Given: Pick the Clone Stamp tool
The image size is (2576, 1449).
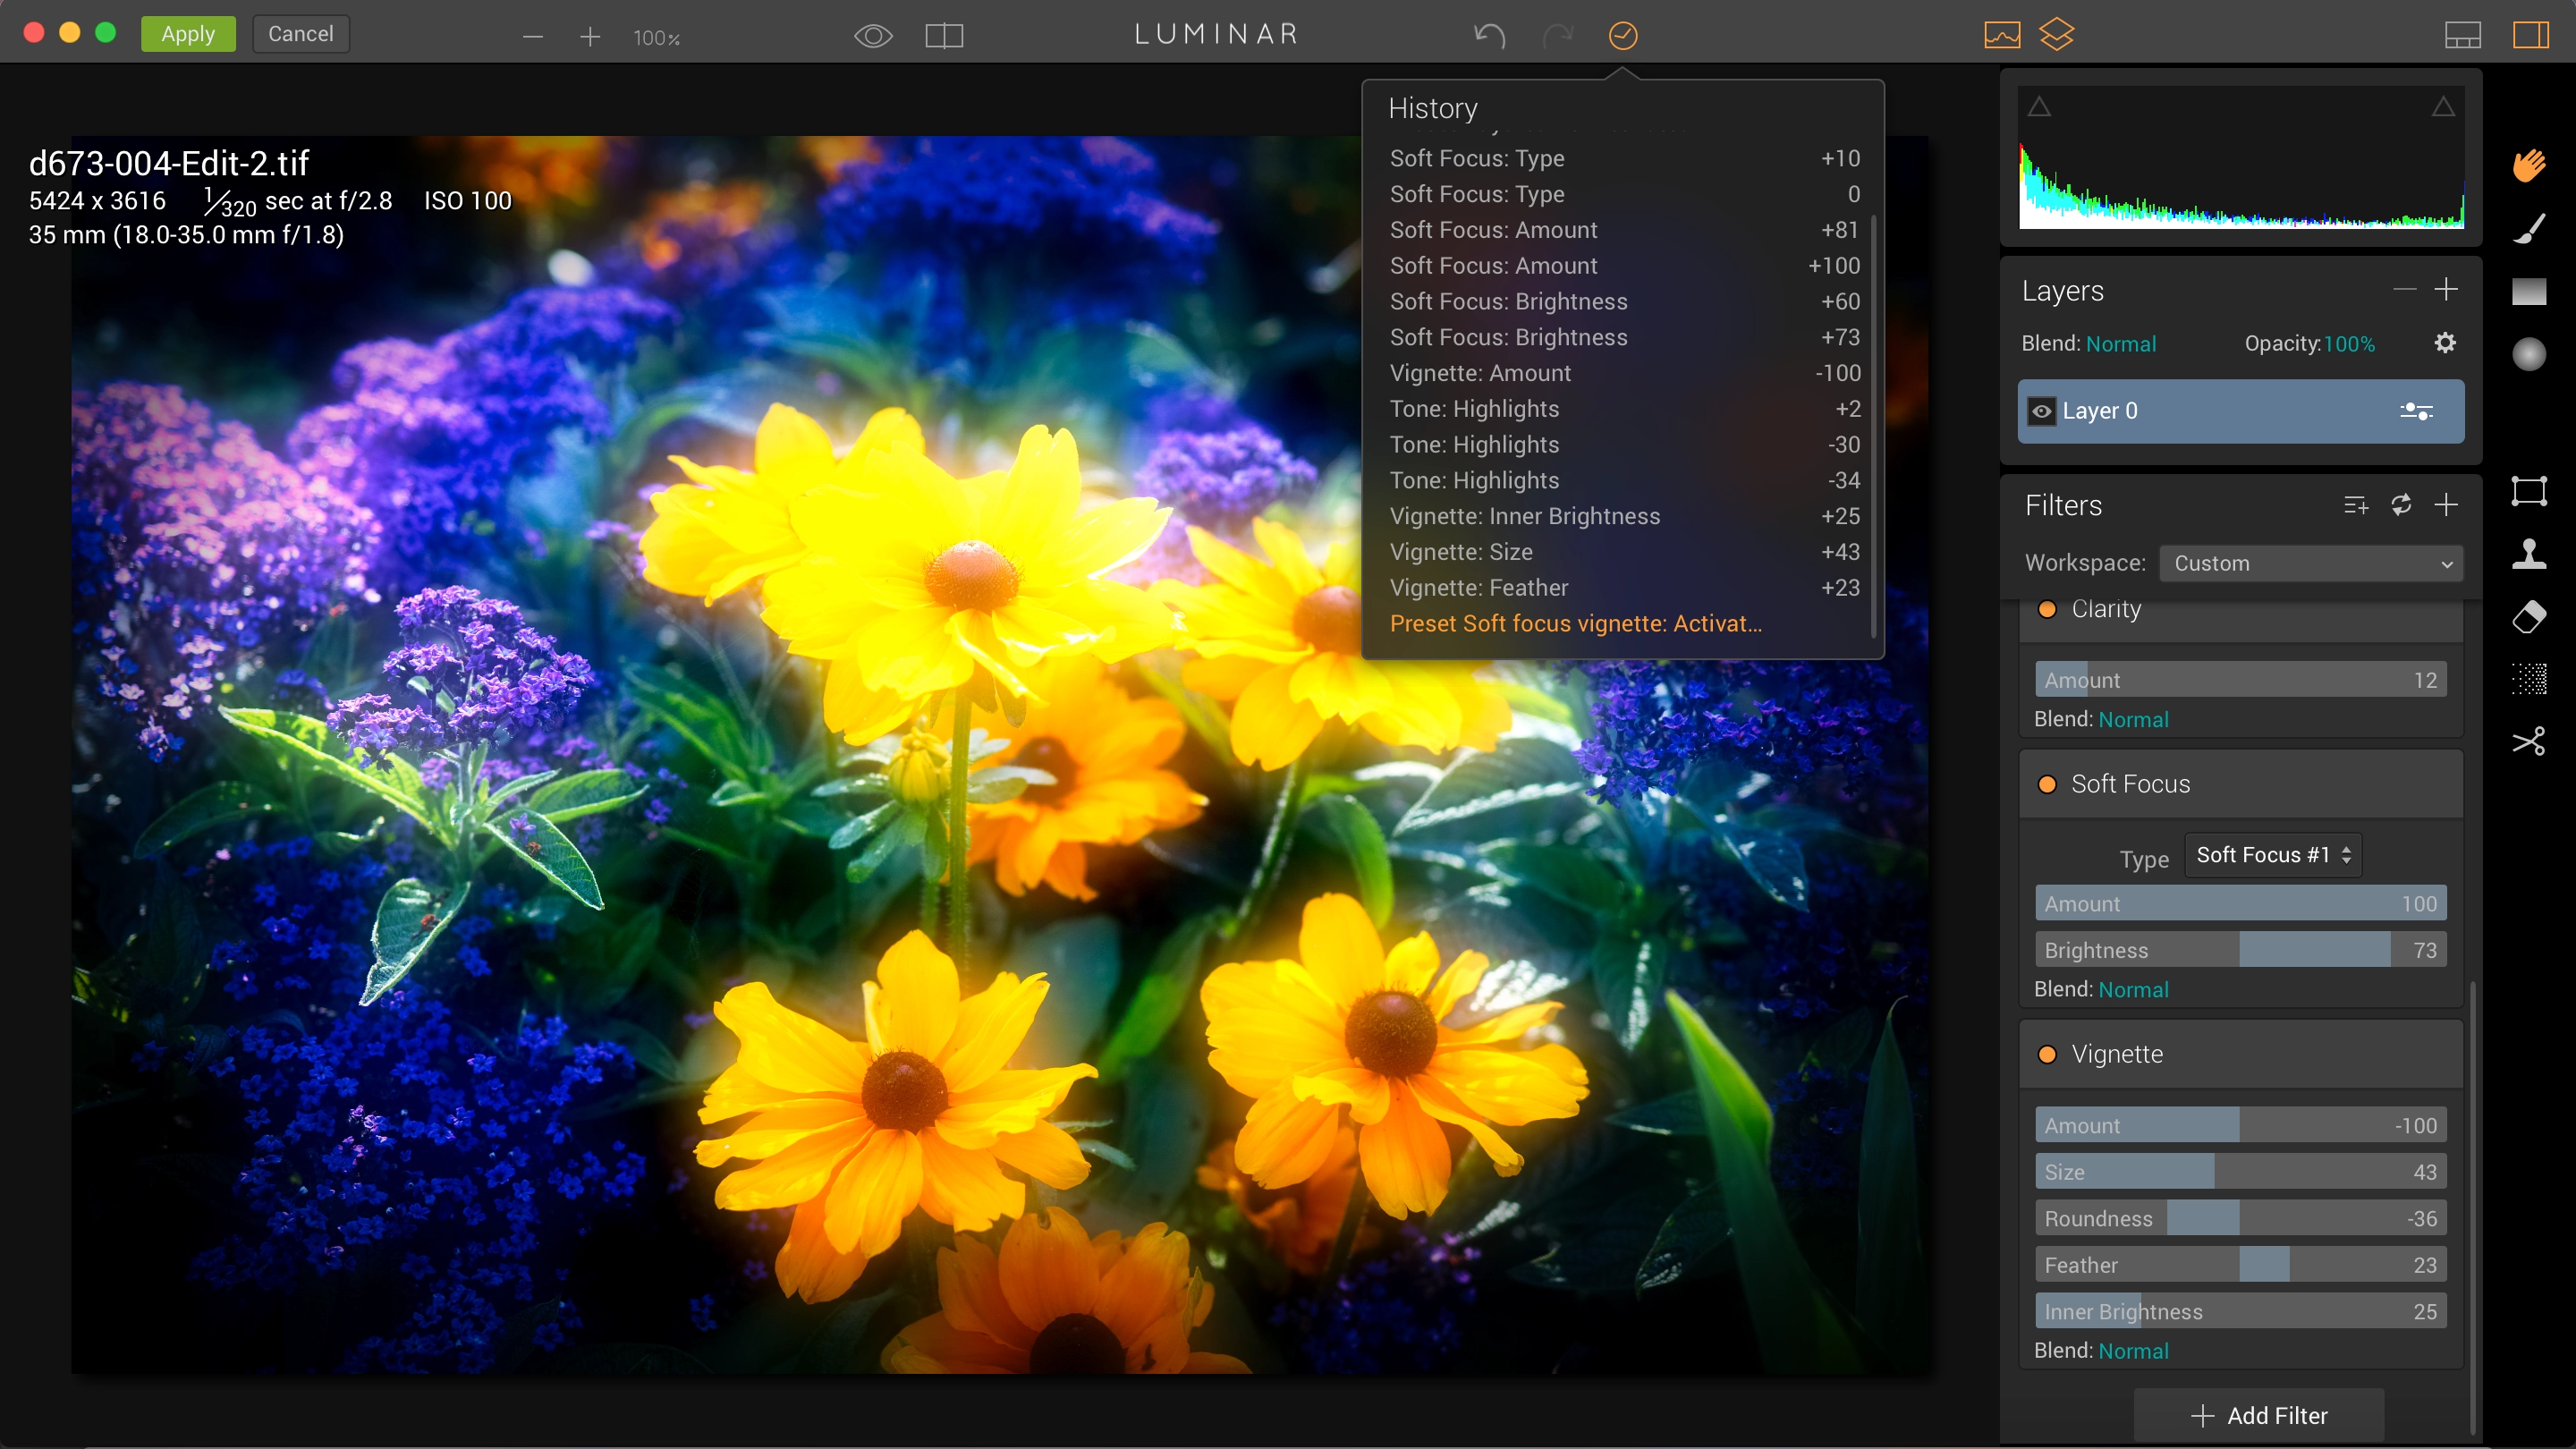Looking at the screenshot, I should [x=2529, y=553].
